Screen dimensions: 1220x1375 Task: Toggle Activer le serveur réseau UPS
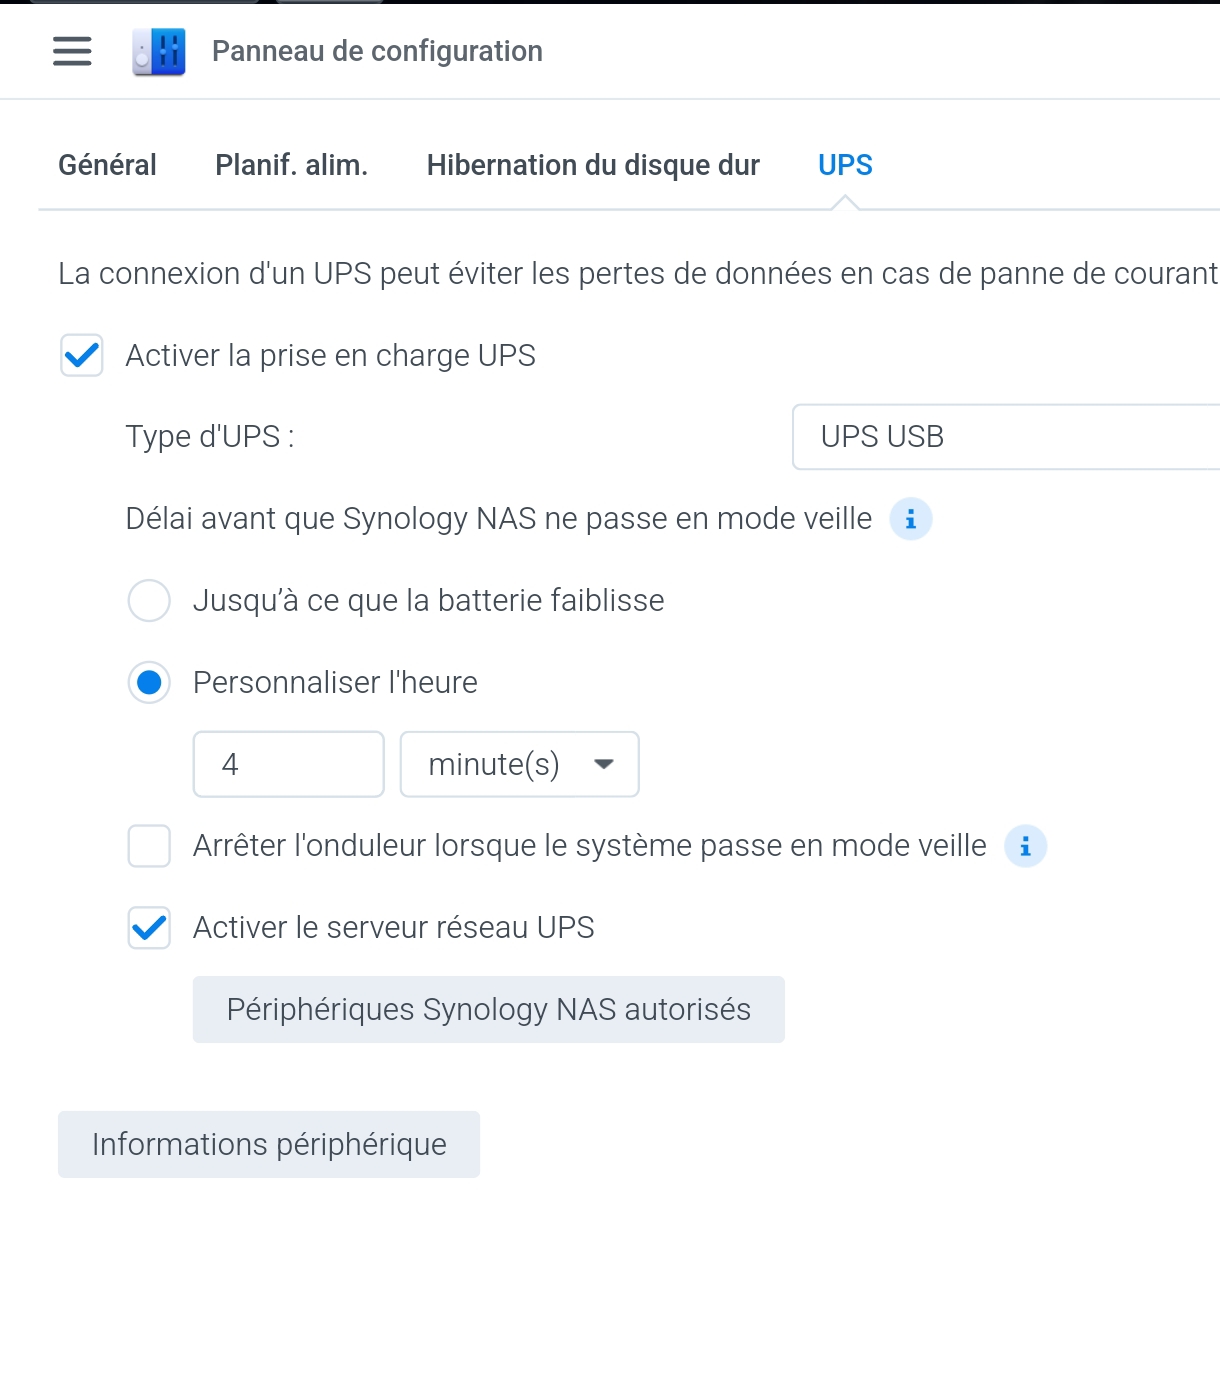pyautogui.click(x=149, y=927)
